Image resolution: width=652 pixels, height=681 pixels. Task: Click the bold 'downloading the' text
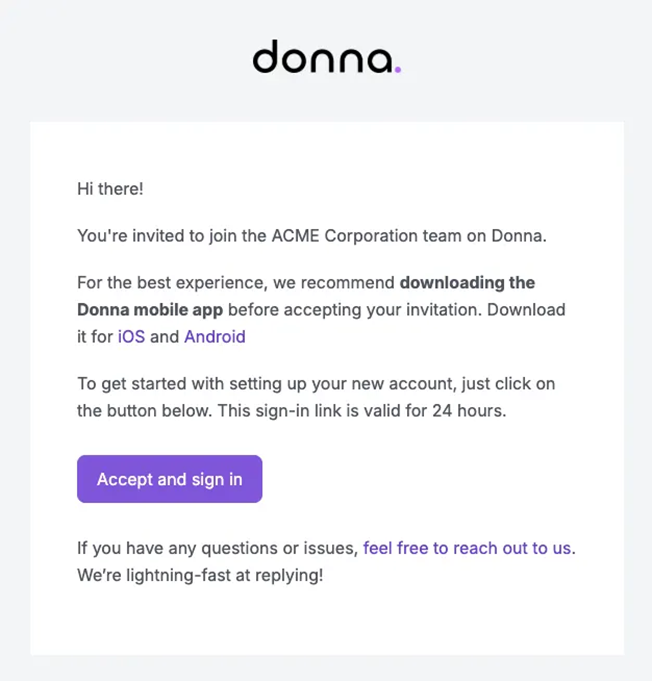coord(467,283)
